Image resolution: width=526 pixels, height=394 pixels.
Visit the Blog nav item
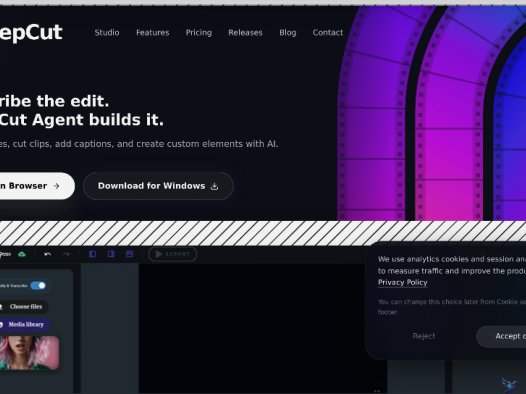click(x=288, y=33)
